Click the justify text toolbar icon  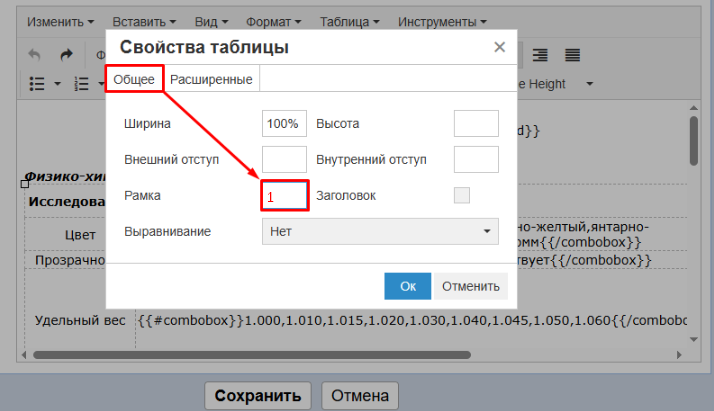tap(573, 55)
